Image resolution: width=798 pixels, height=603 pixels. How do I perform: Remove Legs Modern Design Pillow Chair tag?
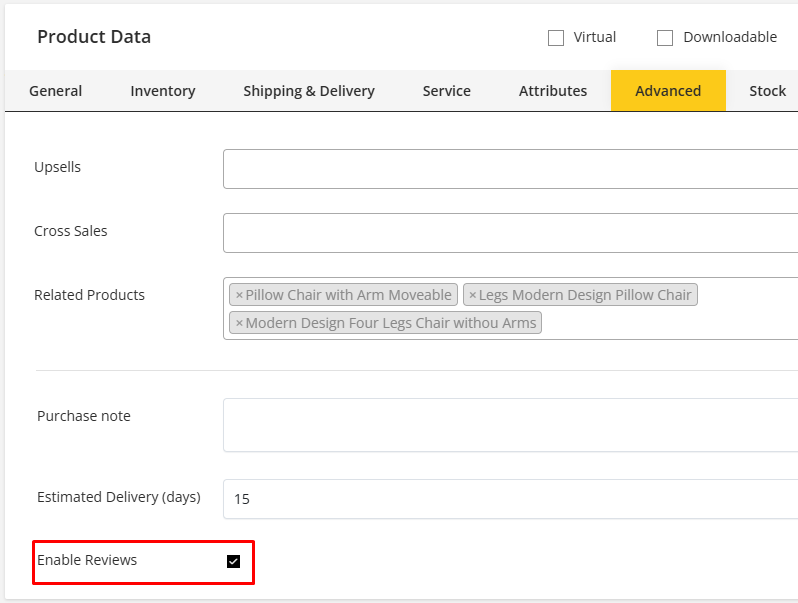click(473, 295)
